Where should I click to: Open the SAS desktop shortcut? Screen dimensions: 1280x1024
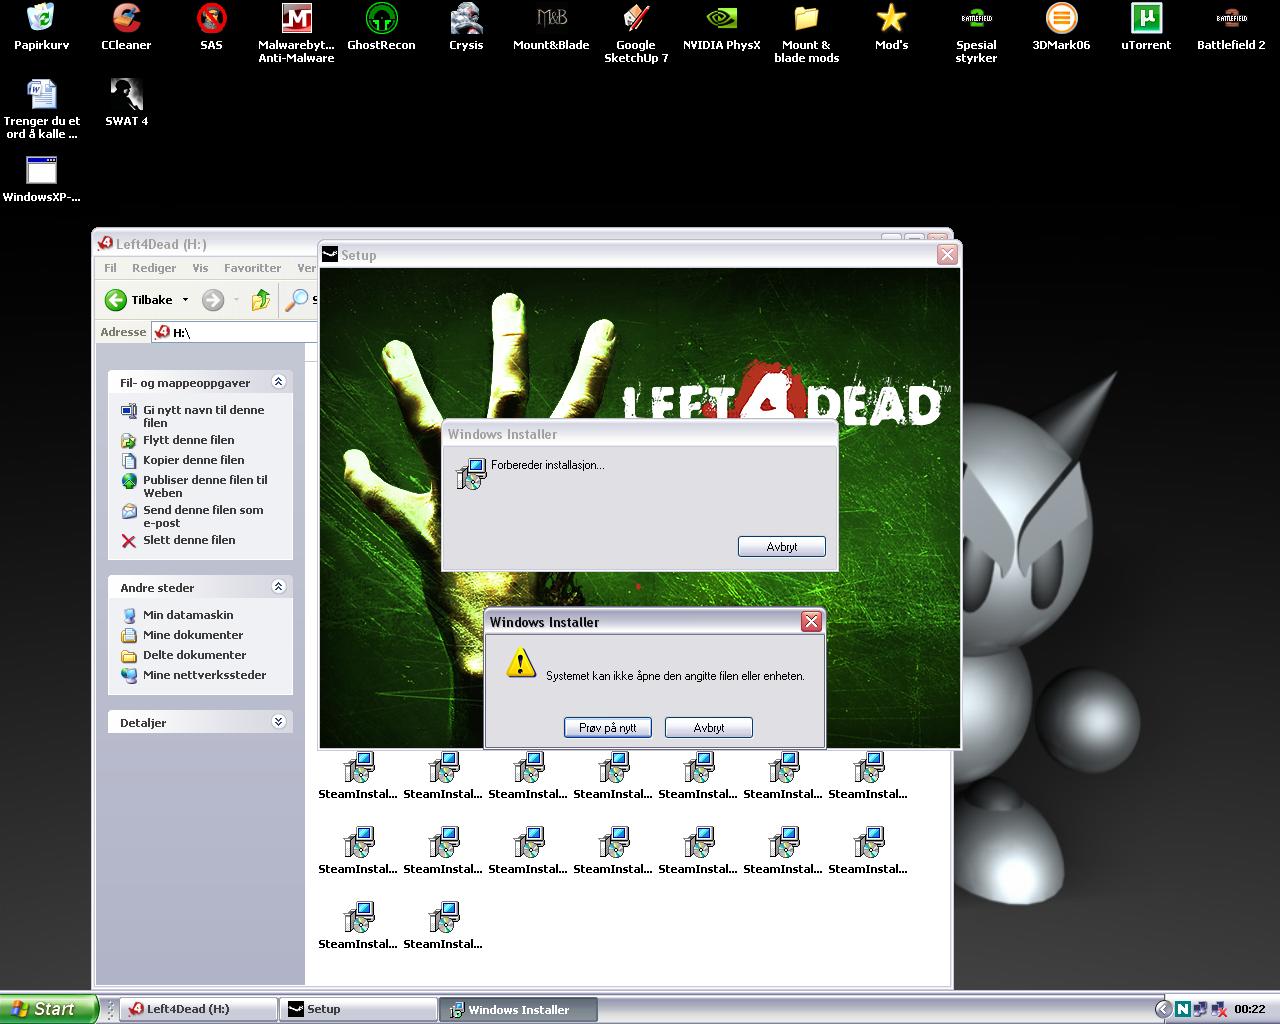211,27
